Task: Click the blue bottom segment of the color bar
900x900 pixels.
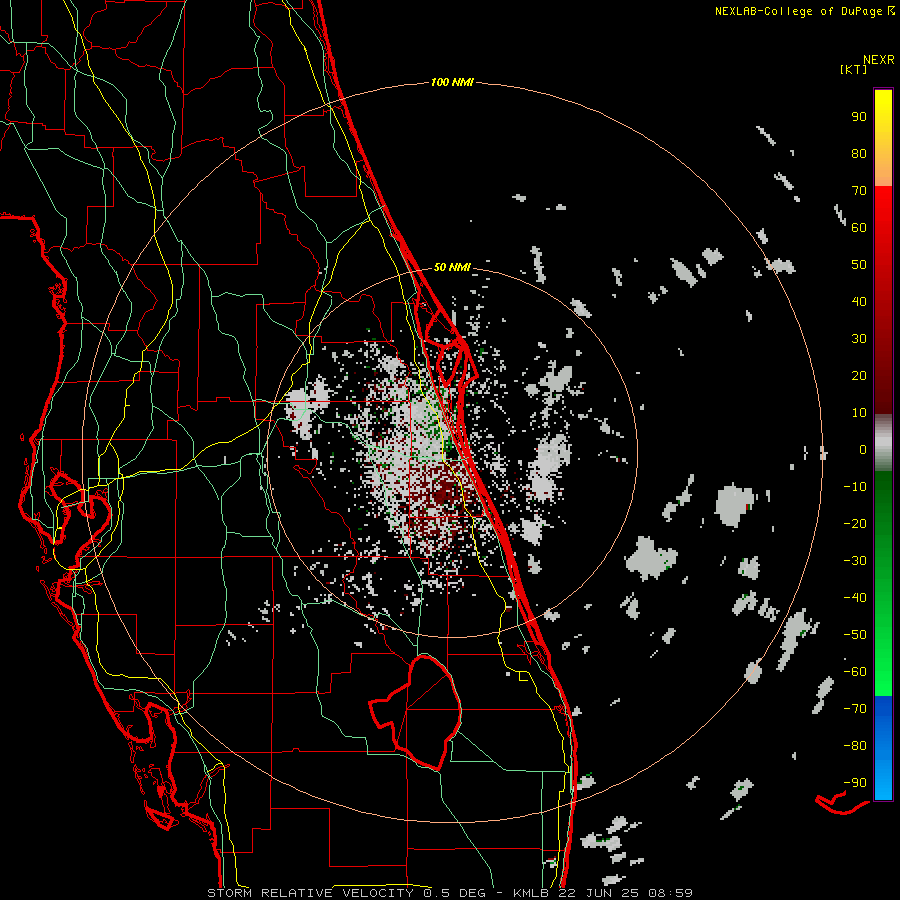Action: click(883, 748)
